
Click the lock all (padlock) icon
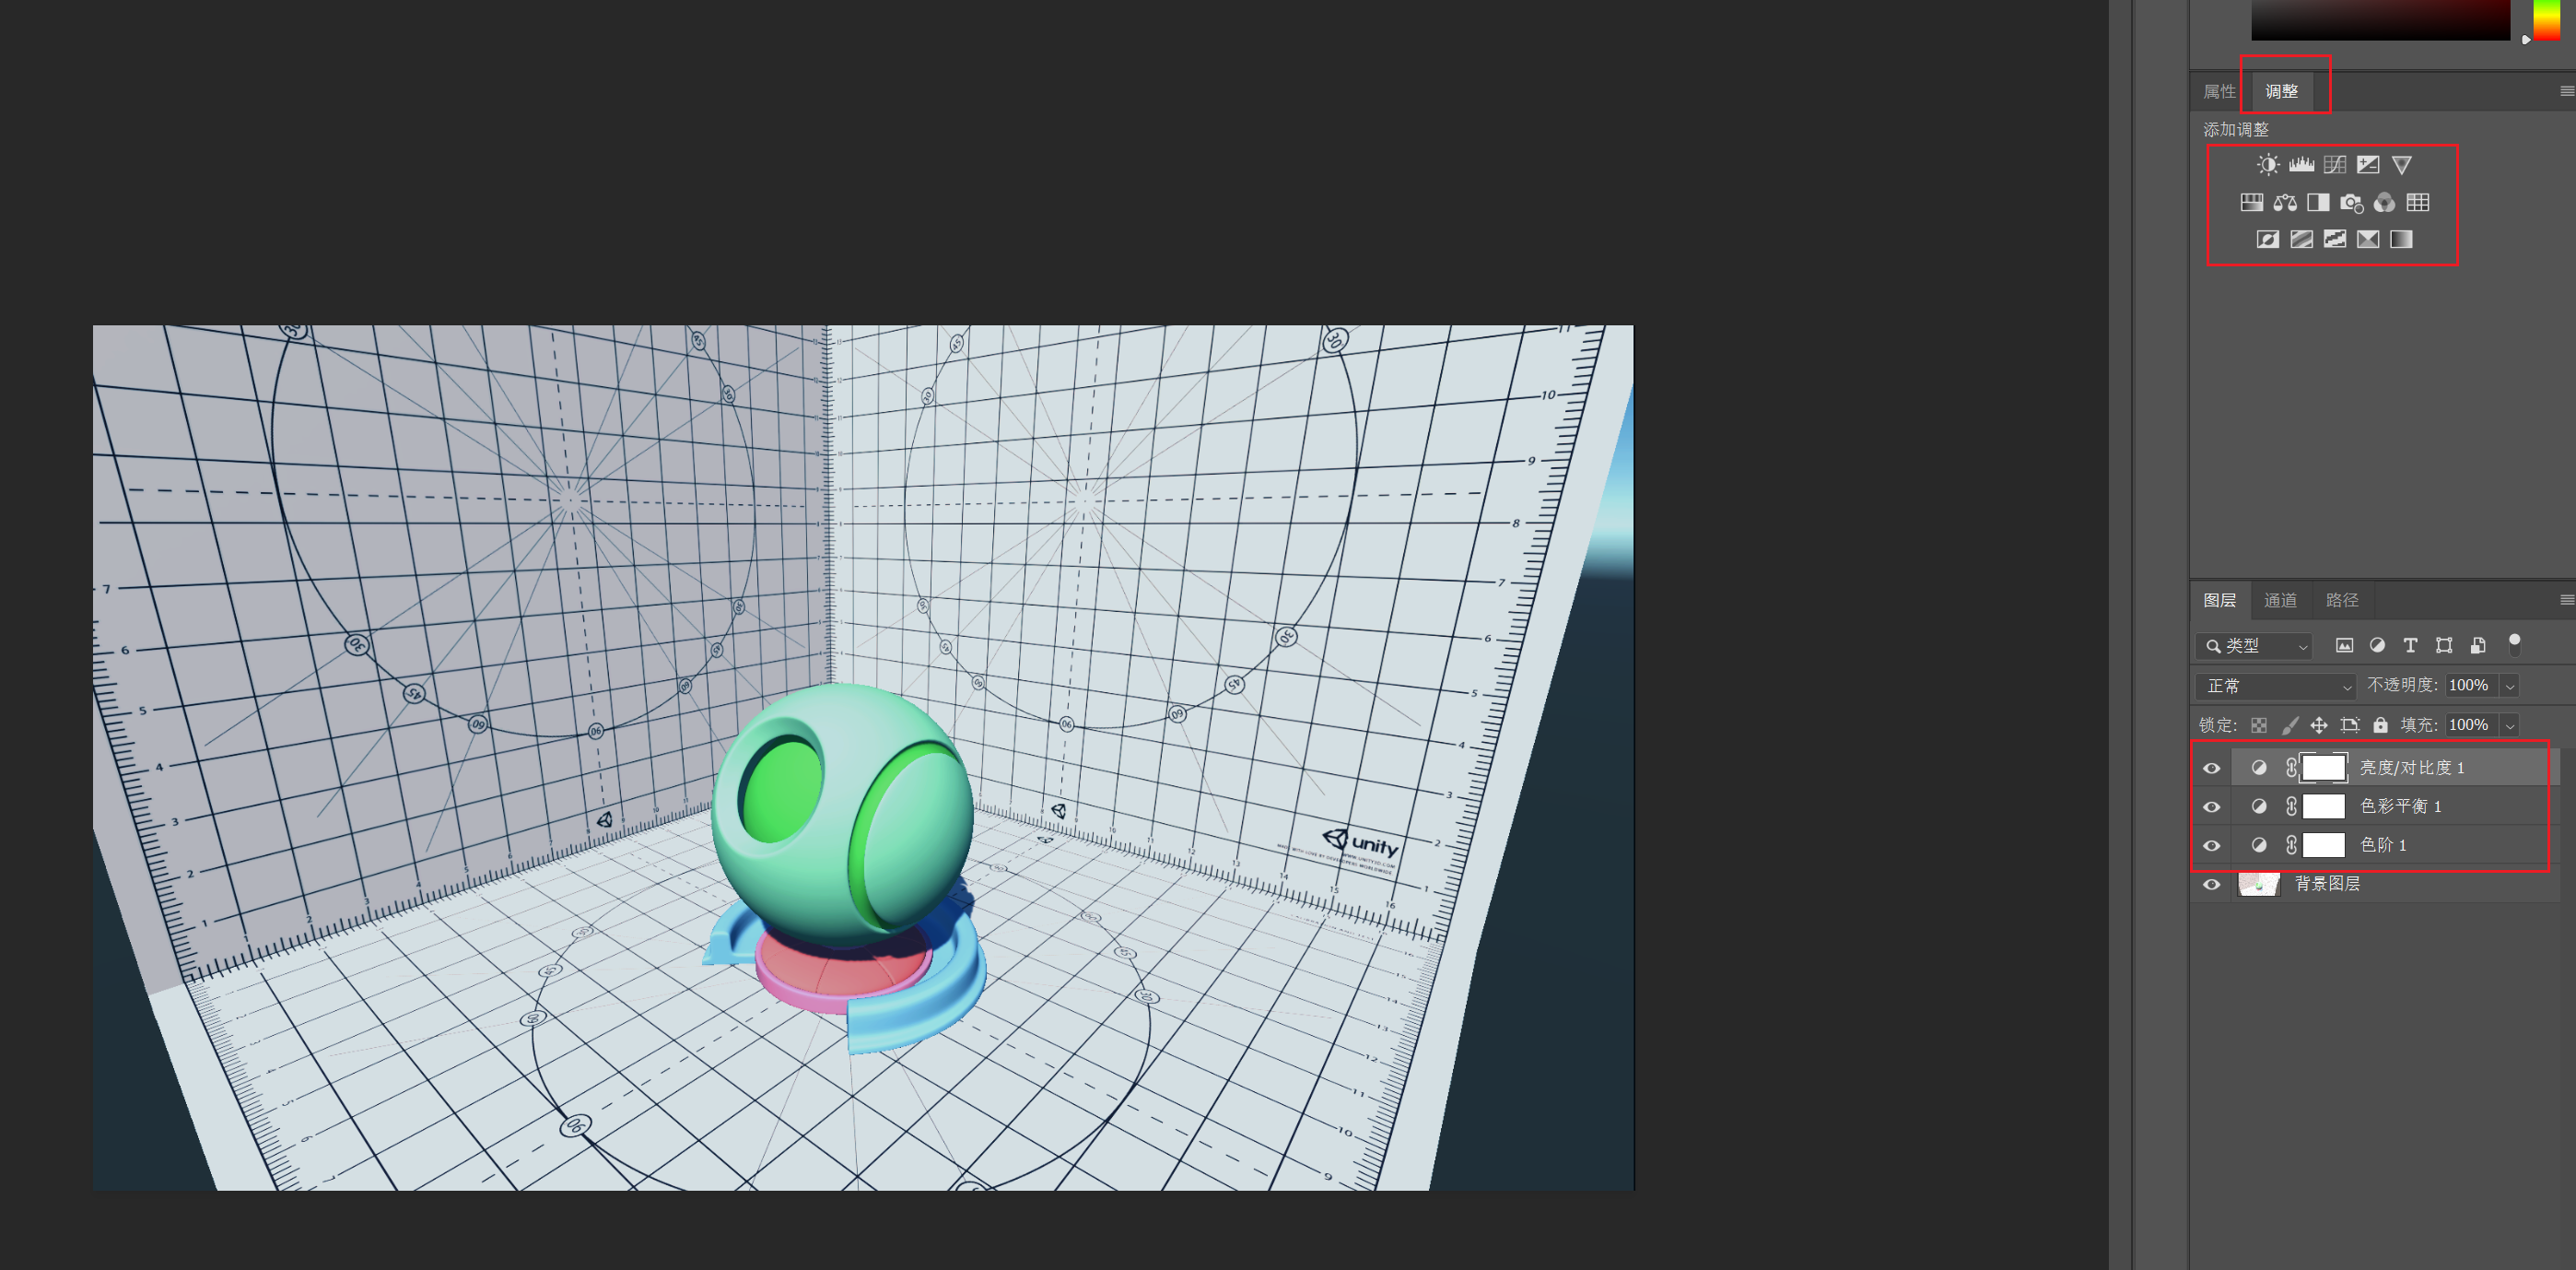point(2380,725)
